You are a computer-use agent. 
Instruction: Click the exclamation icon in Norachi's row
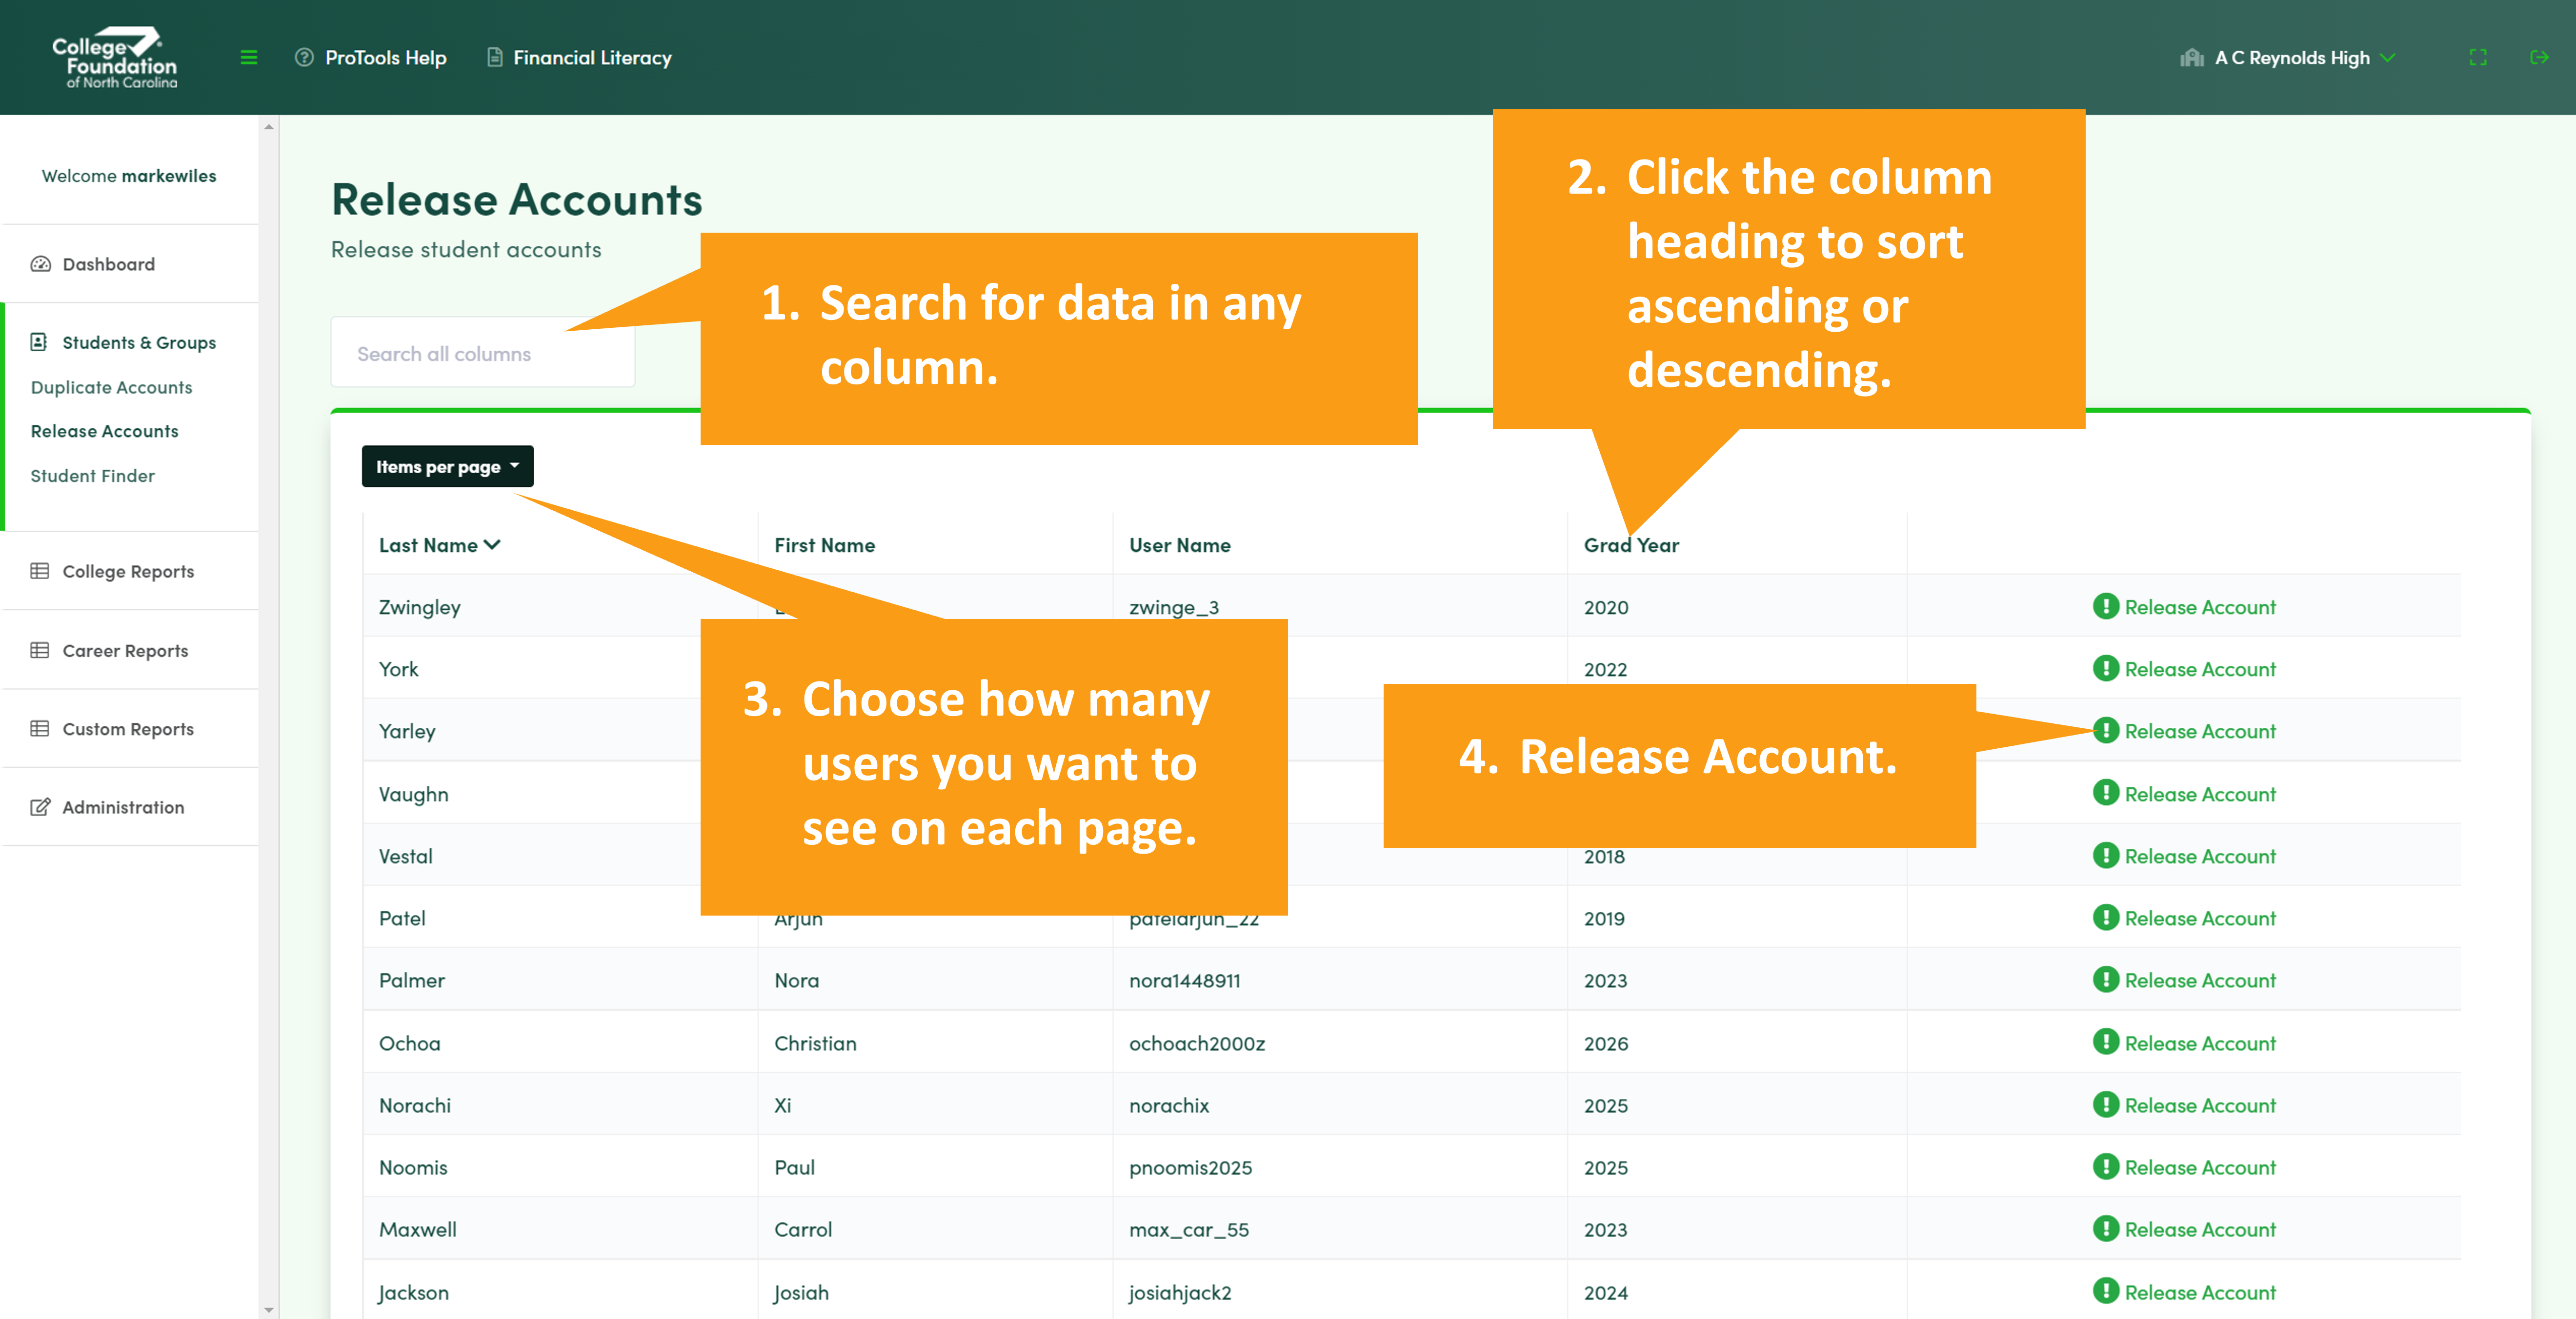click(x=2106, y=1104)
